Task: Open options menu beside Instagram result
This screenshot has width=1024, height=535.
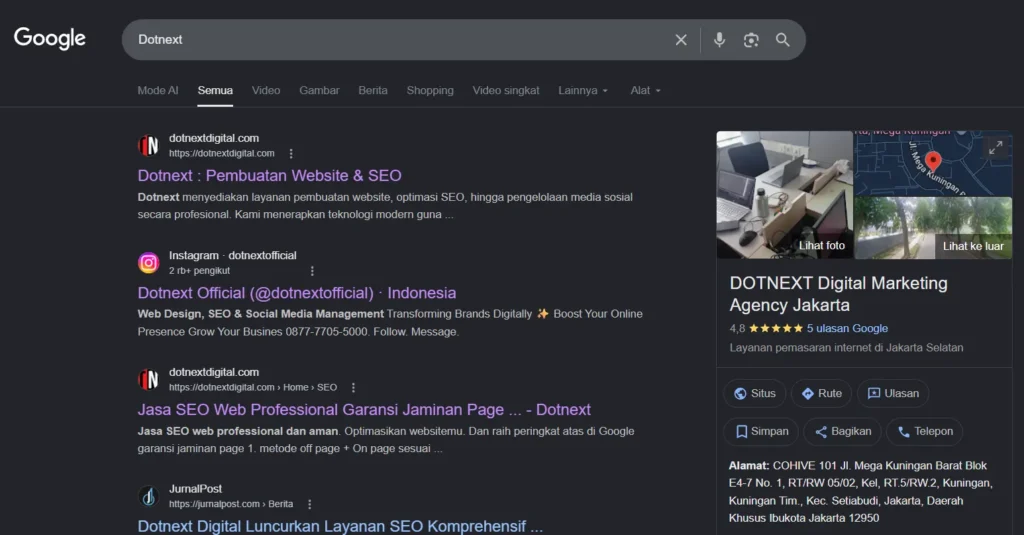Action: [312, 270]
